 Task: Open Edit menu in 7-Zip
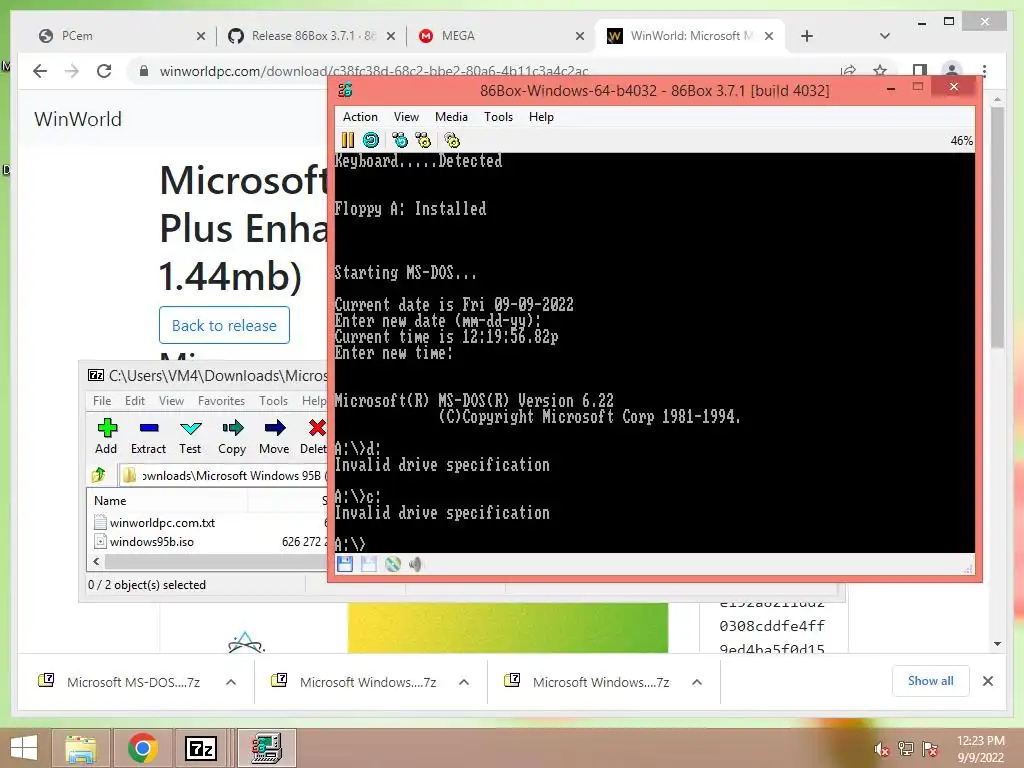point(135,400)
